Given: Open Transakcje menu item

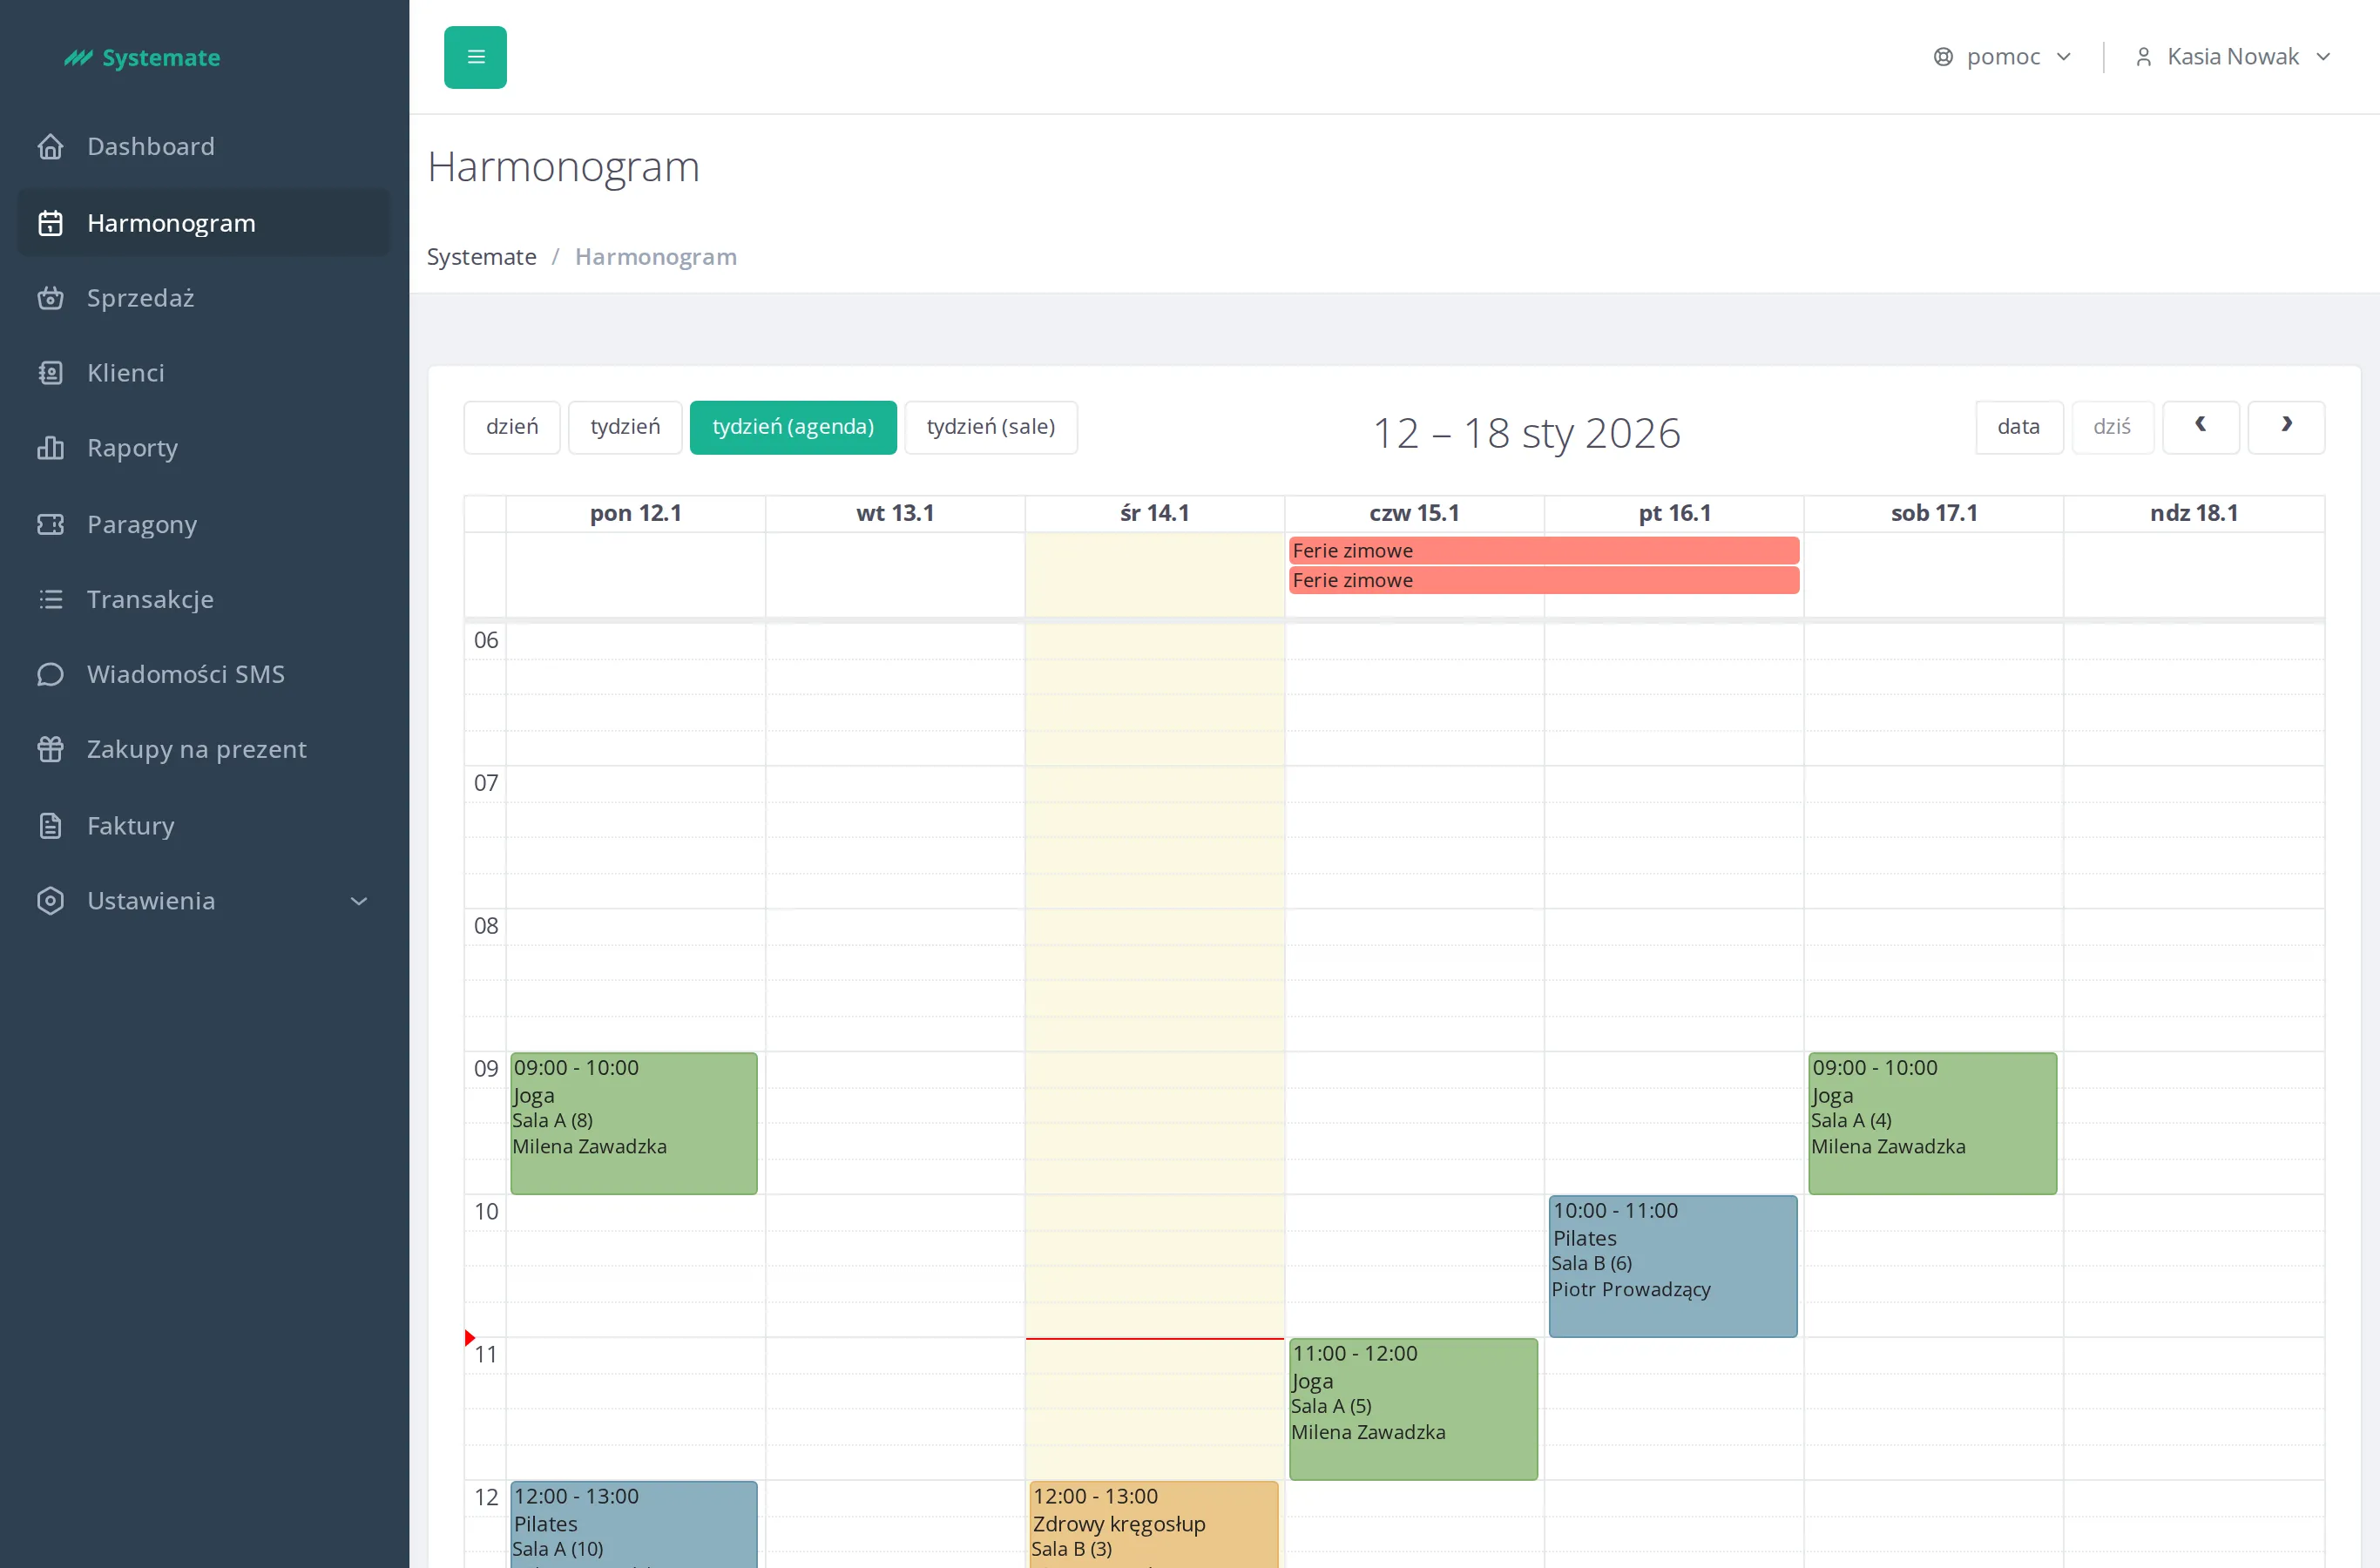Looking at the screenshot, I should 204,599.
